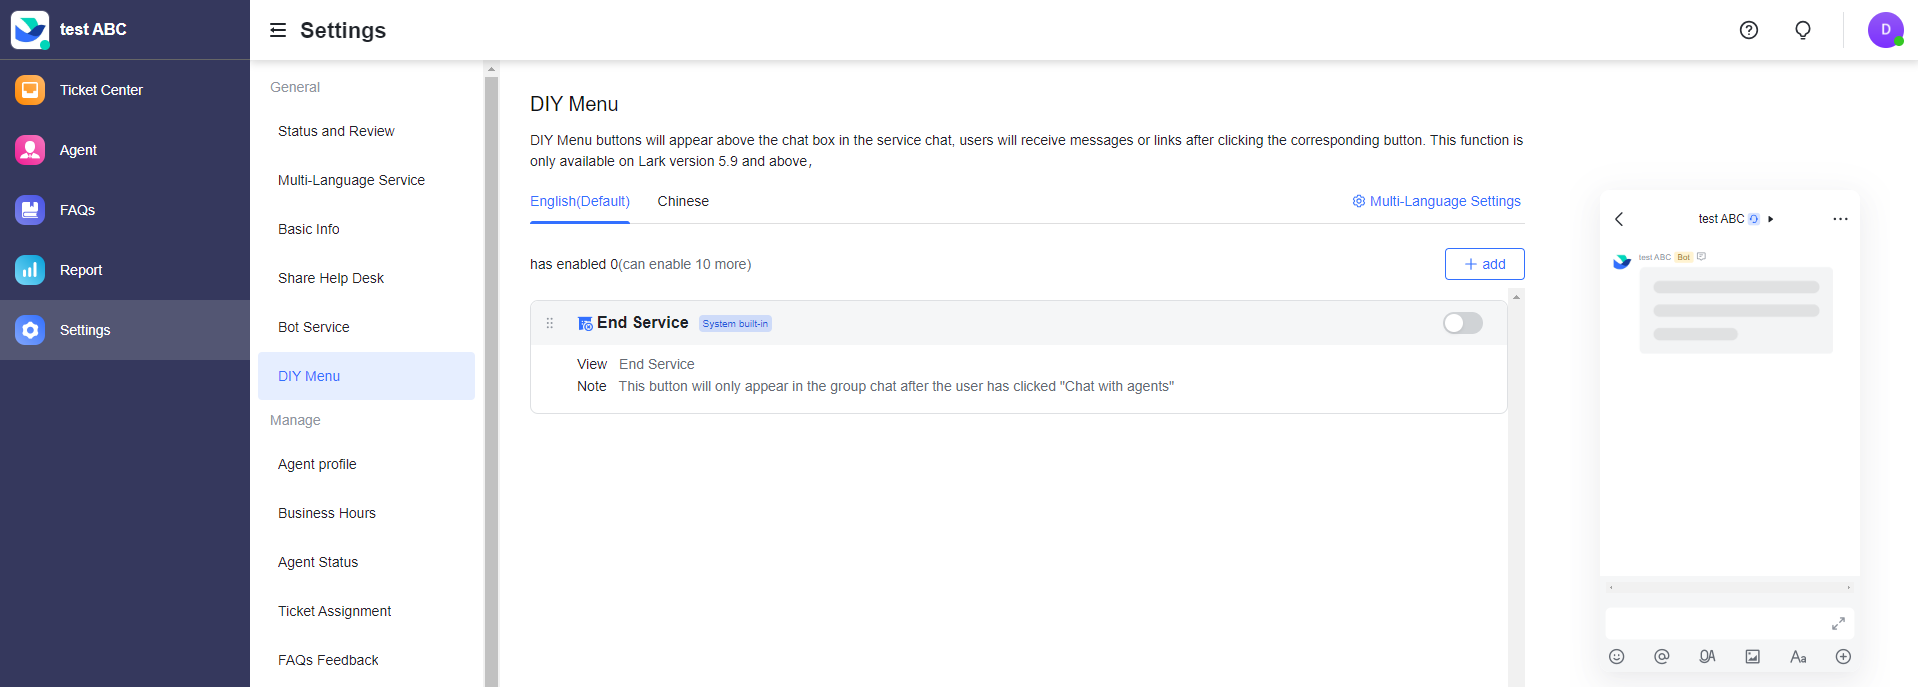
Task: Open Ticket Assignment settings
Action: point(366,611)
